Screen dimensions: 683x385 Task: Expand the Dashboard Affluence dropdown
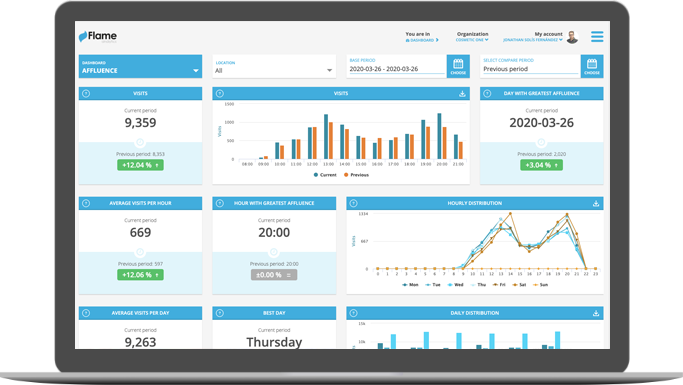click(140, 66)
